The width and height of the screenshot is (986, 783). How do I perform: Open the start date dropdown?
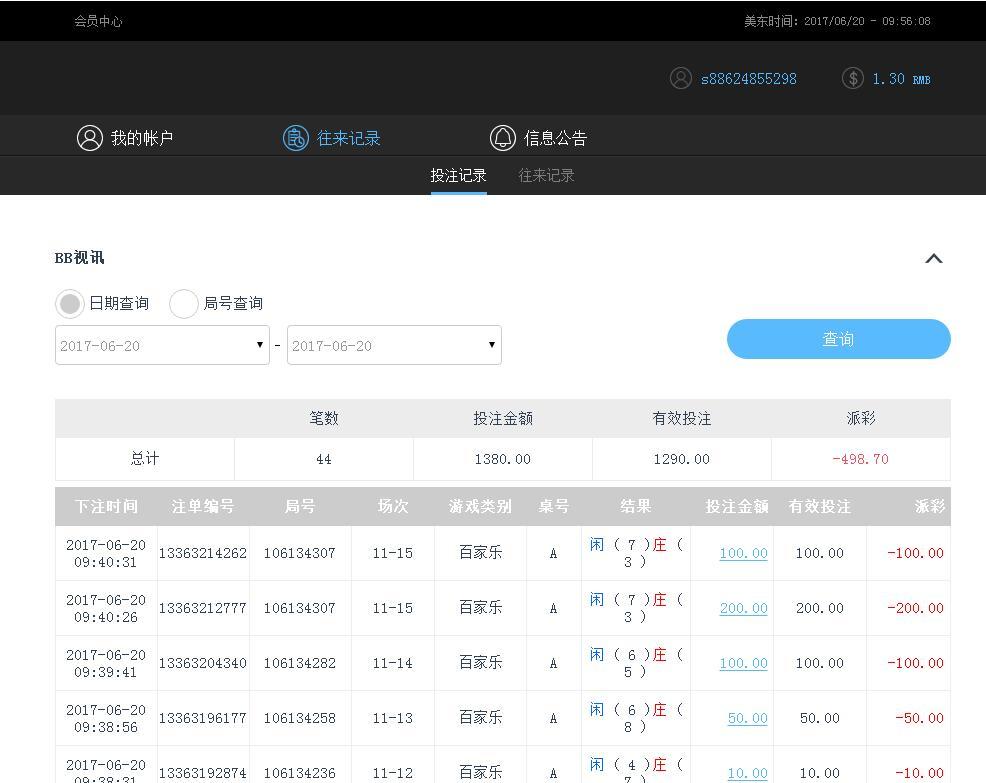pyautogui.click(x=162, y=345)
